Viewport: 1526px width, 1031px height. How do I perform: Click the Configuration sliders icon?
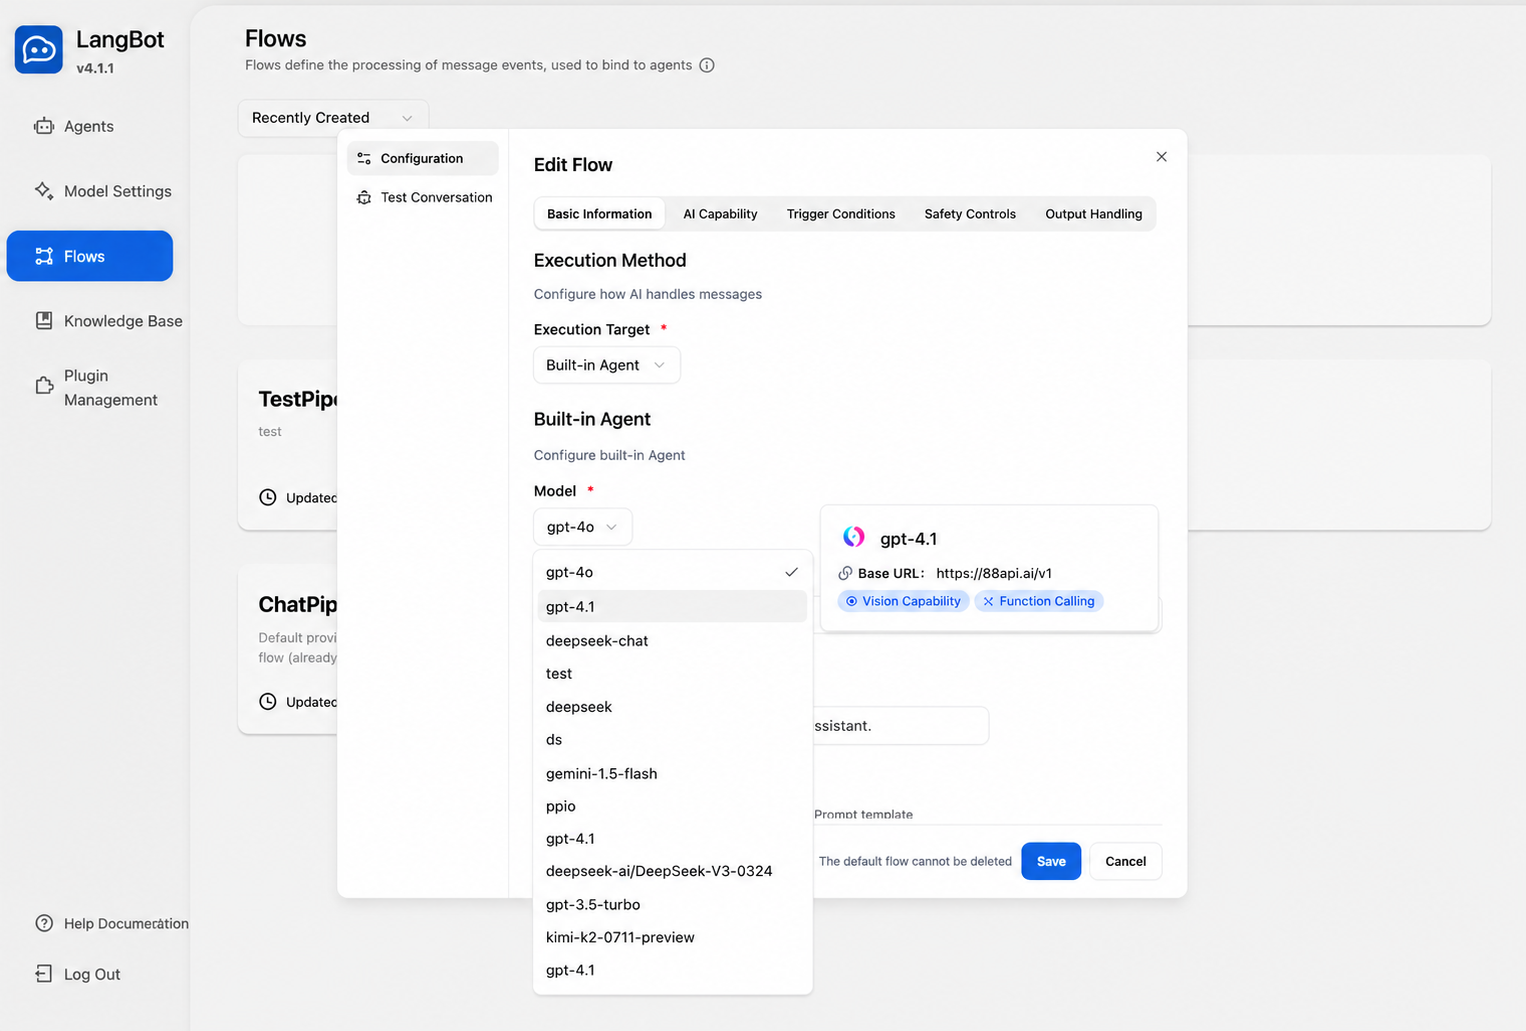click(364, 158)
